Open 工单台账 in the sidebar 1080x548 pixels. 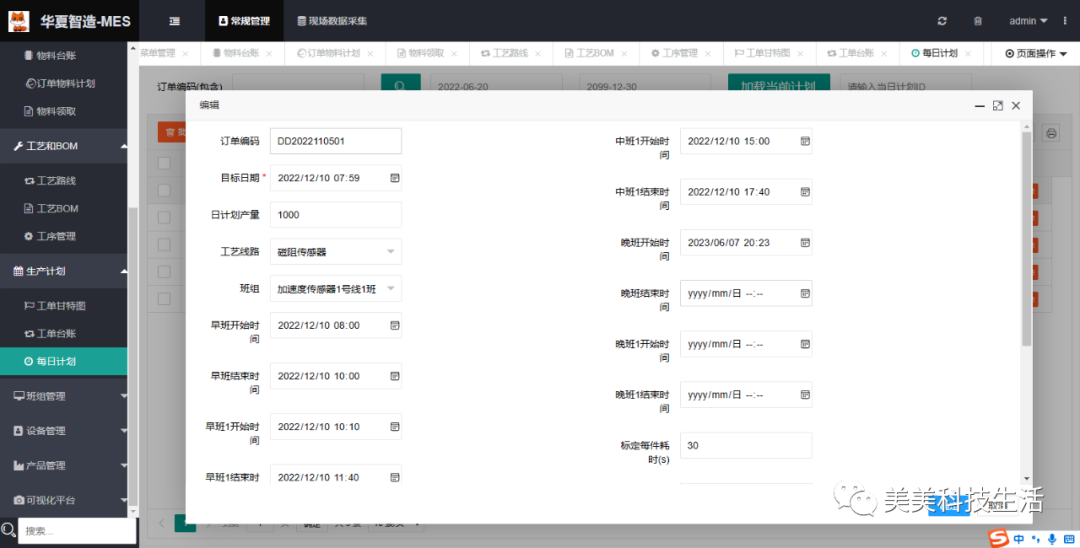point(50,333)
